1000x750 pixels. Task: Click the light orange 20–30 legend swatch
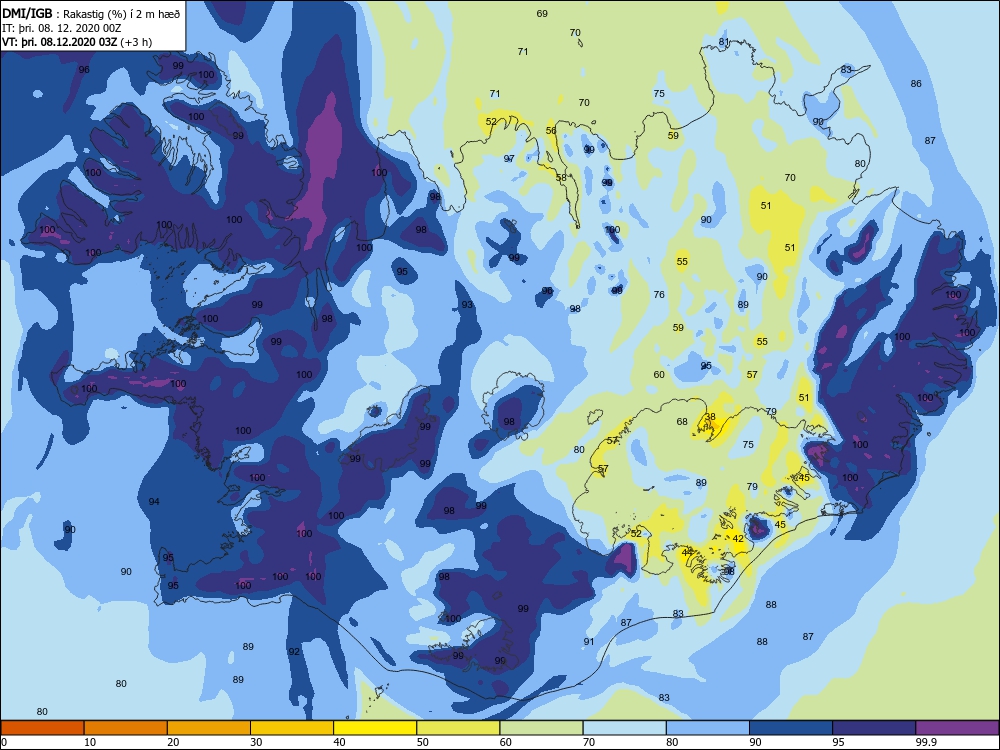coord(209,728)
